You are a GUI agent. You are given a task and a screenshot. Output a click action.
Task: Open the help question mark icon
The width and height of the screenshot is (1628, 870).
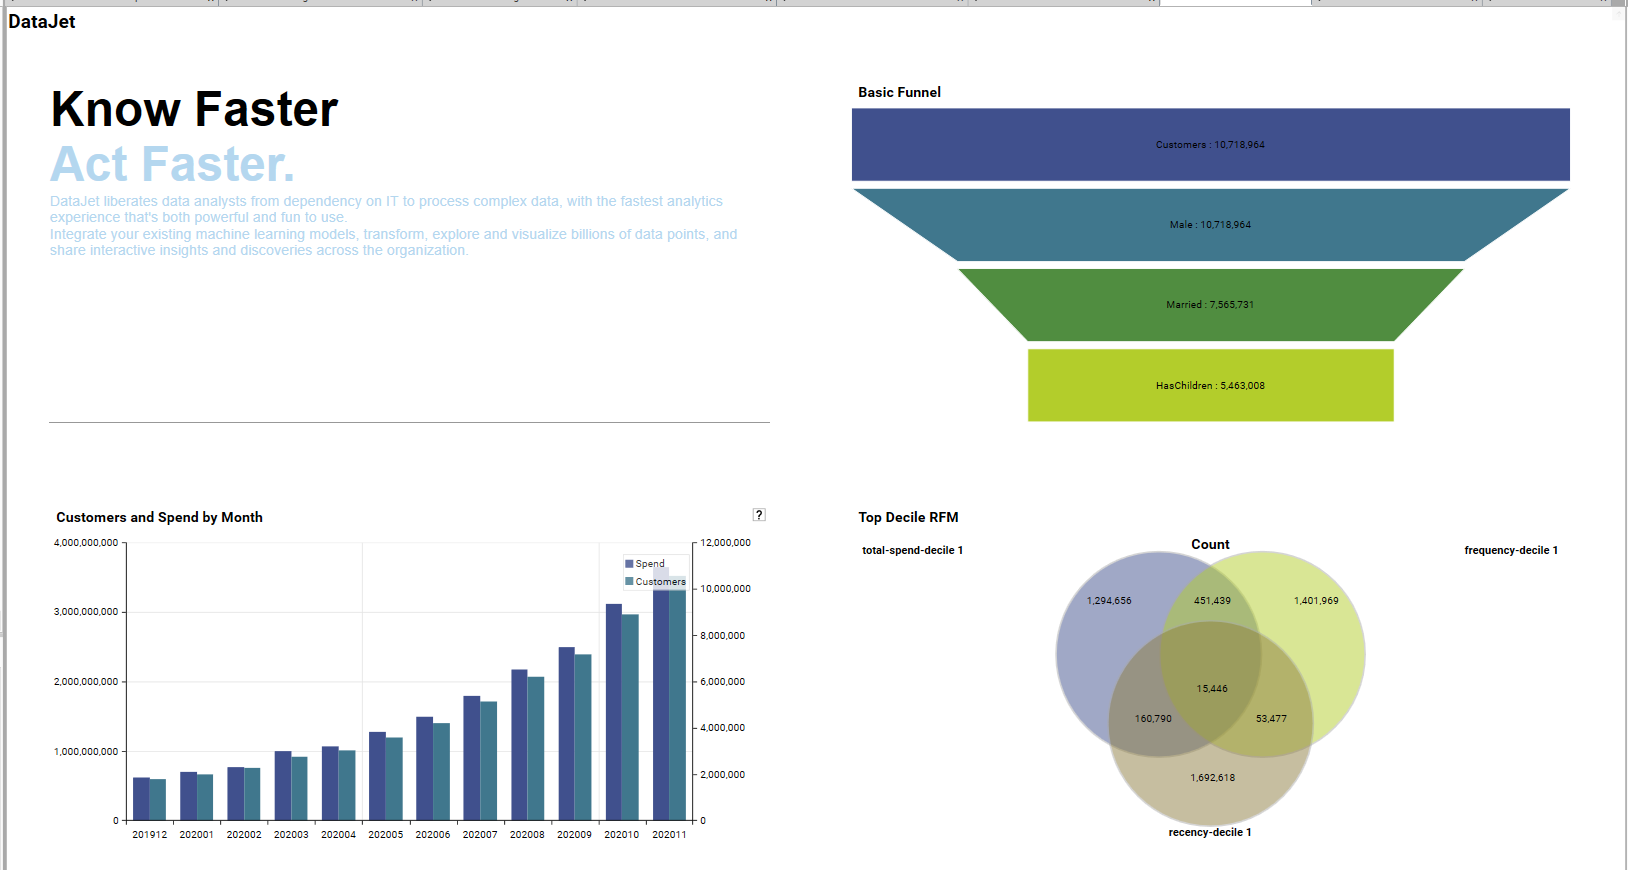pyautogui.click(x=759, y=515)
